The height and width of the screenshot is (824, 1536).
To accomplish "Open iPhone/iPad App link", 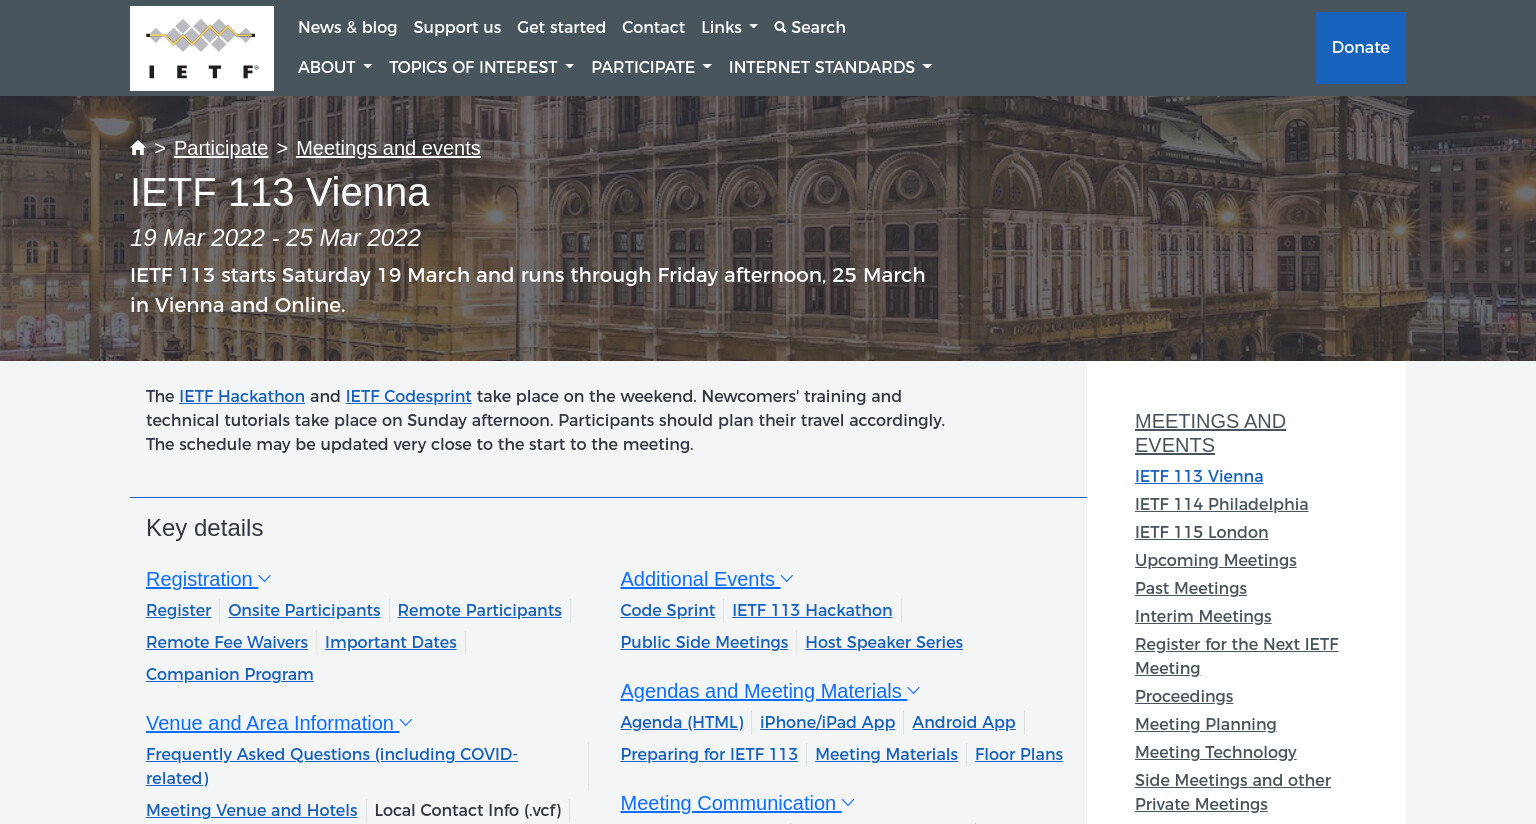I will (827, 722).
